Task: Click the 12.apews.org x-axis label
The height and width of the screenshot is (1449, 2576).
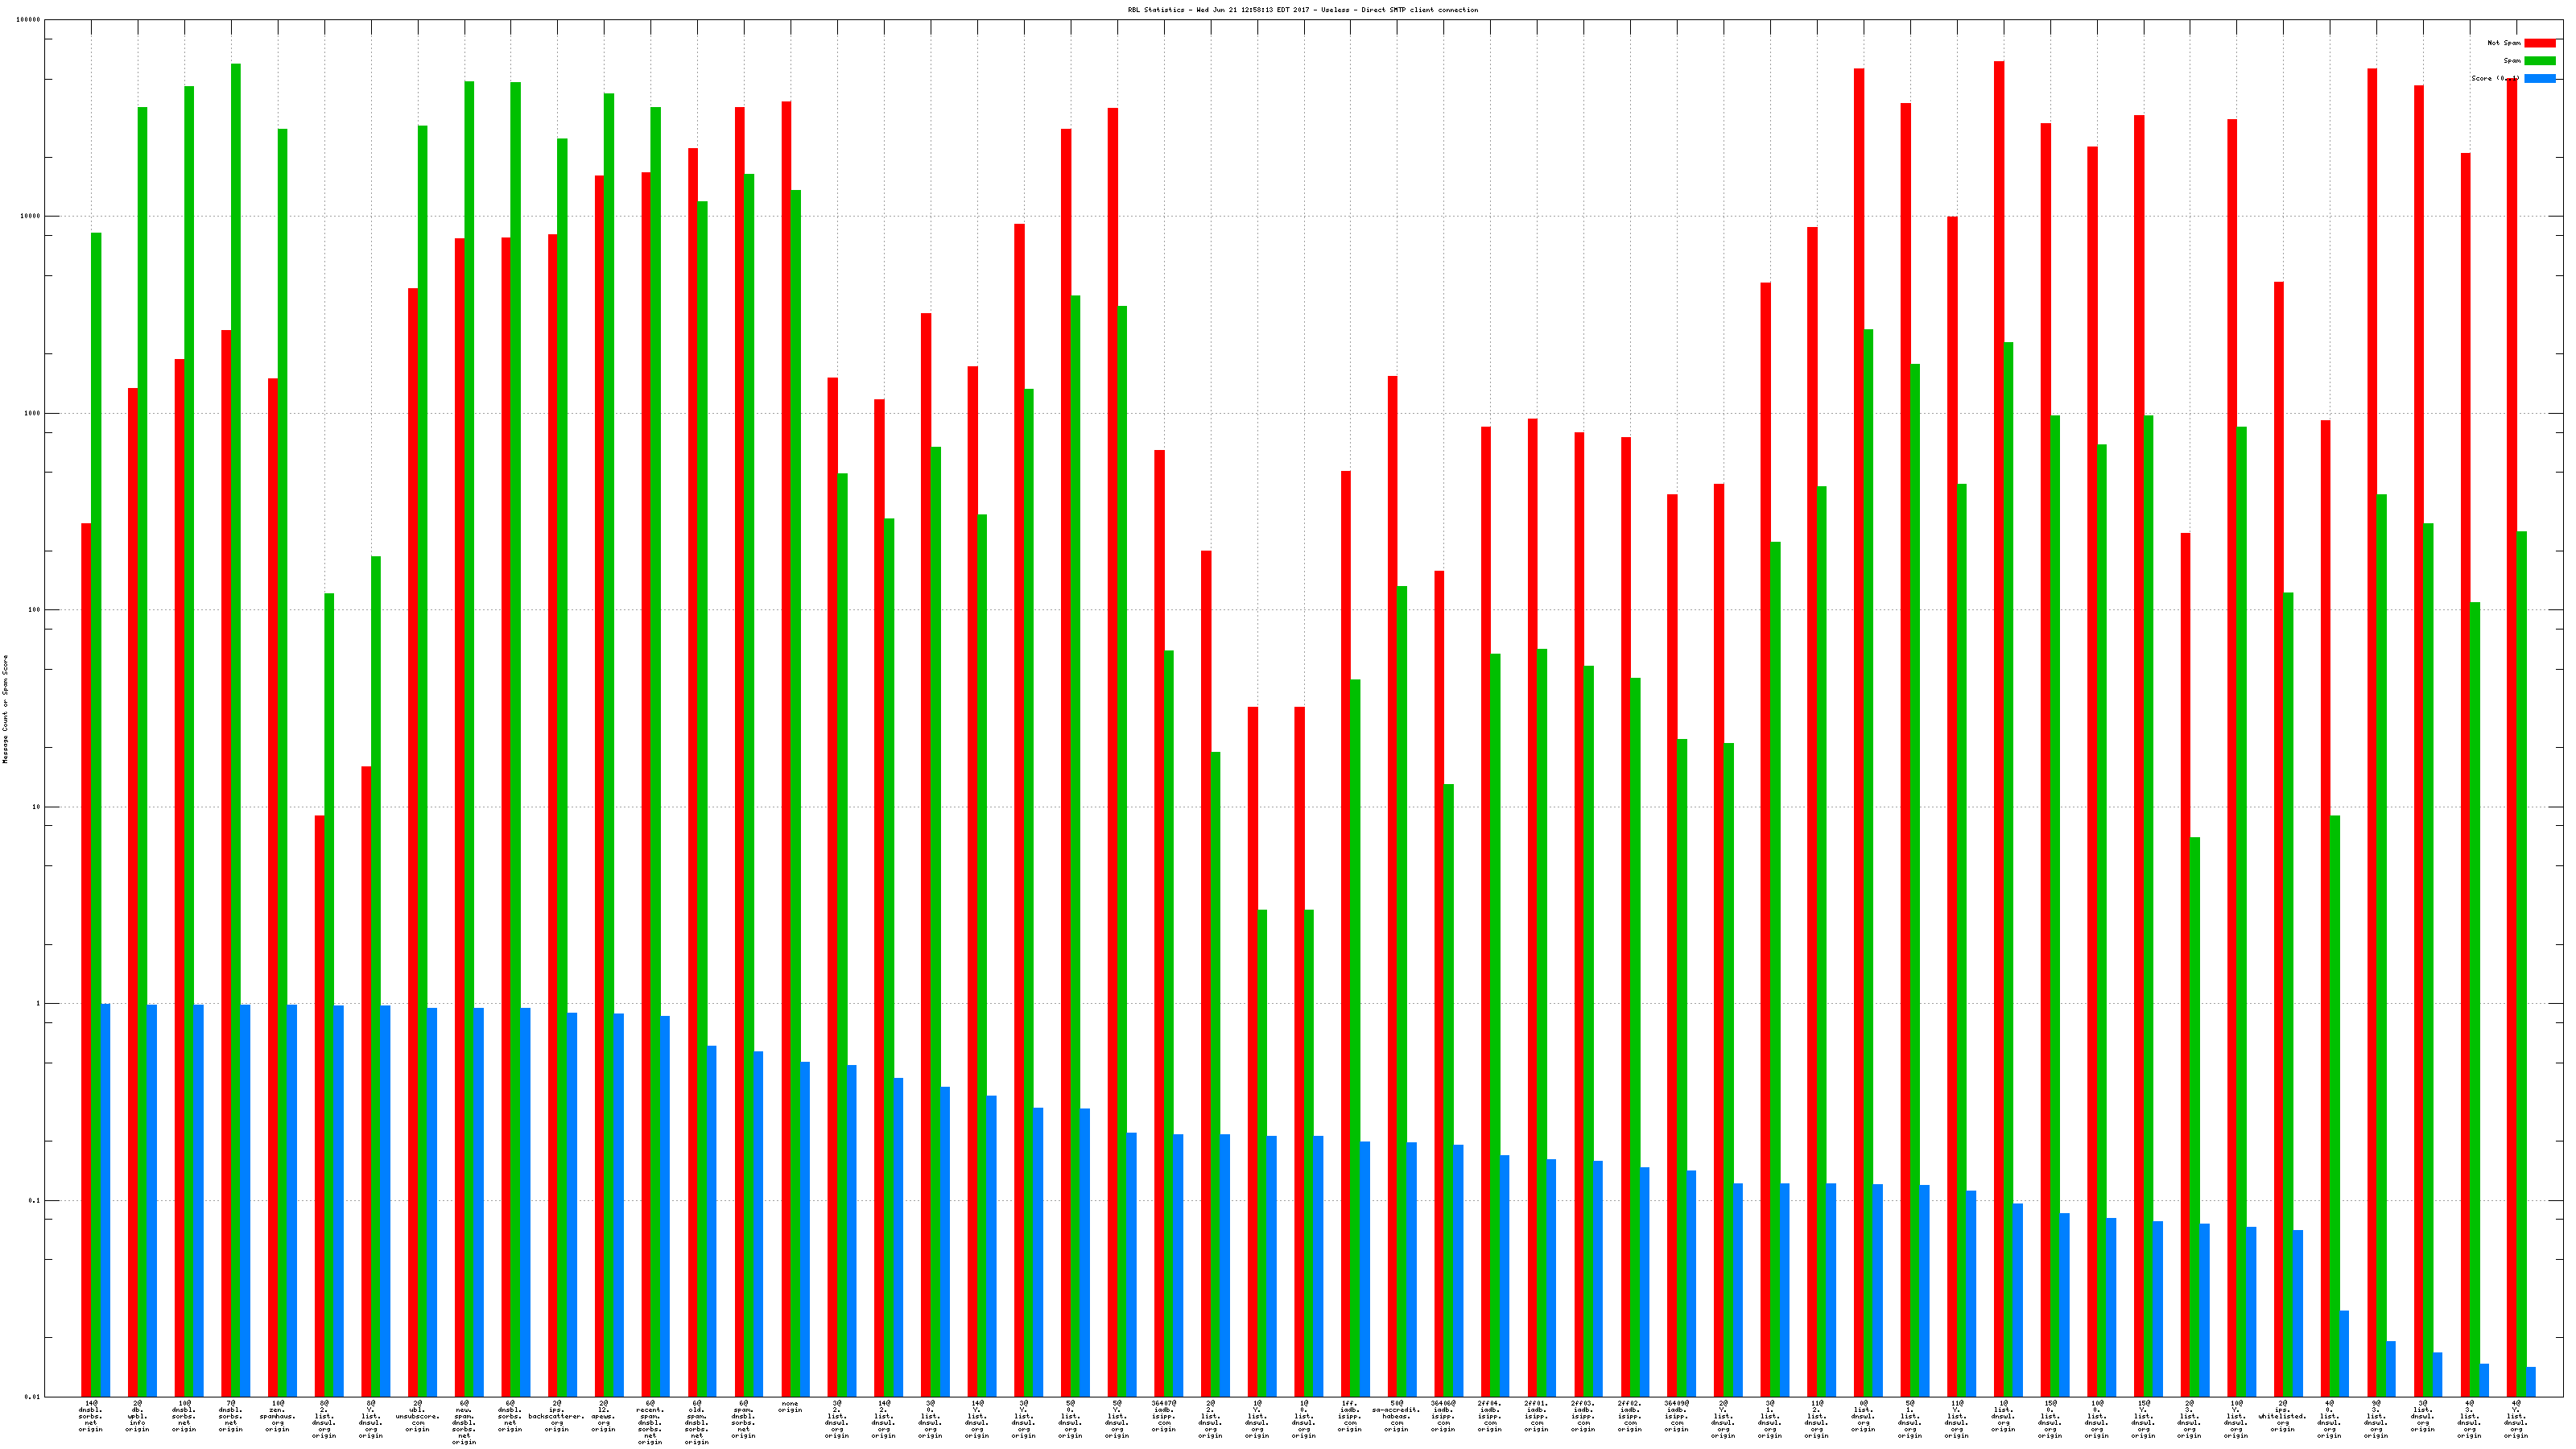Action: (x=603, y=1417)
